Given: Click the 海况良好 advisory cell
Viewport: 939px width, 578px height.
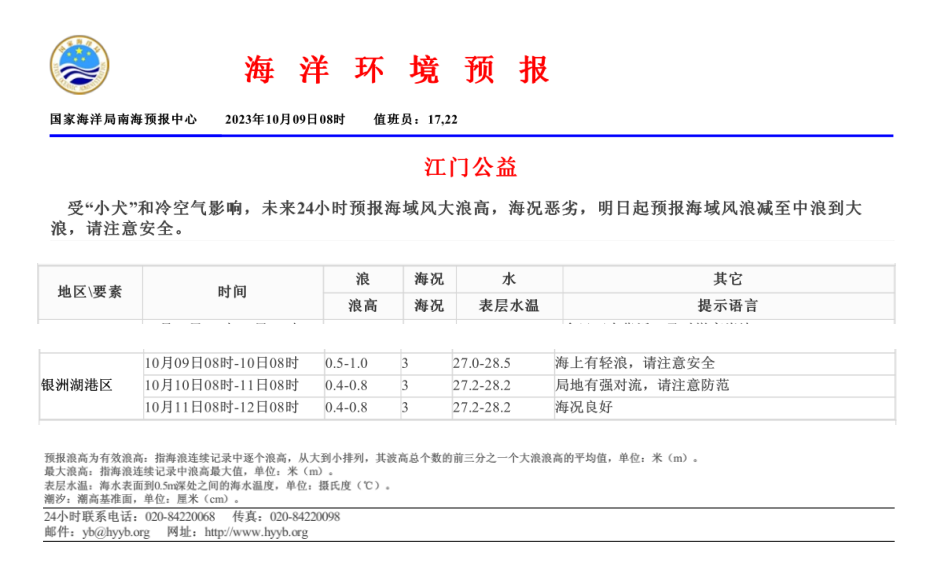Looking at the screenshot, I should [583, 407].
